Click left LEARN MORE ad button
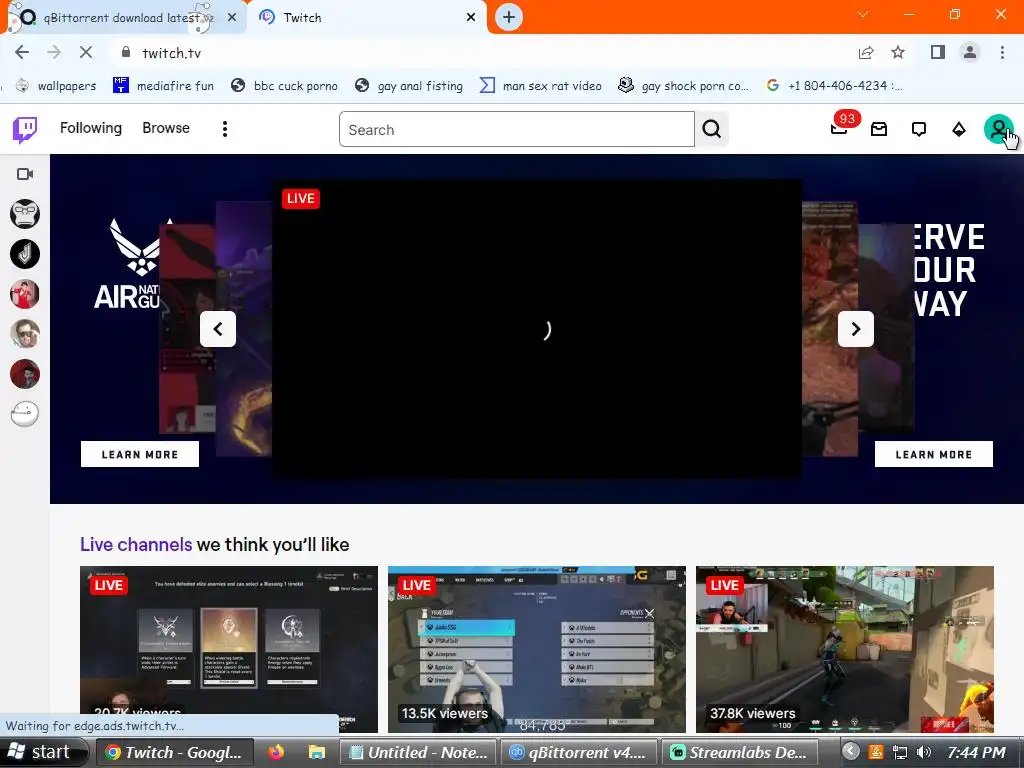The height and width of the screenshot is (768, 1024). 140,455
